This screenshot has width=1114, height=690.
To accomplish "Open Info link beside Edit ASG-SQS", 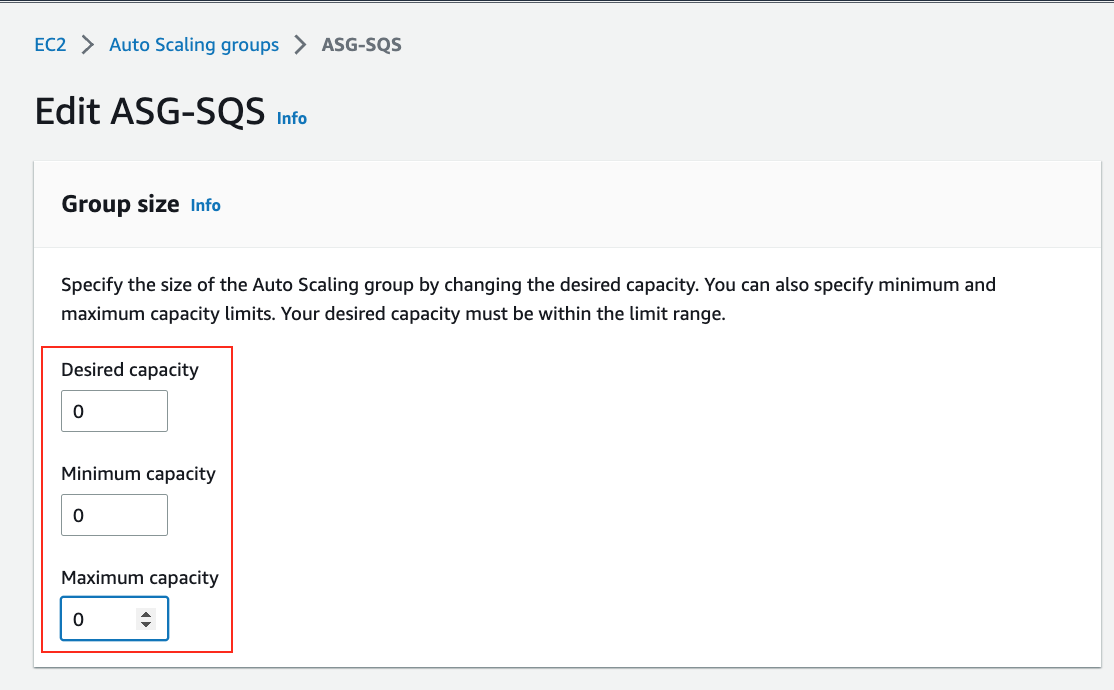I will point(291,118).
